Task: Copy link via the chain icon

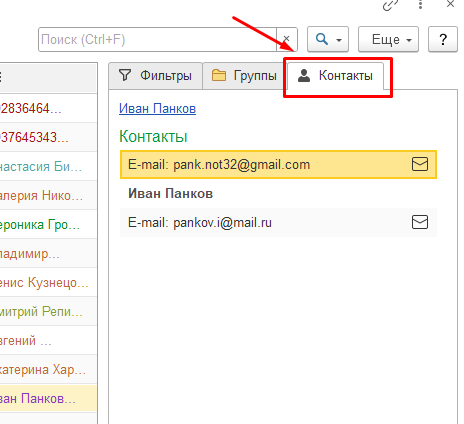Action: [x=390, y=5]
